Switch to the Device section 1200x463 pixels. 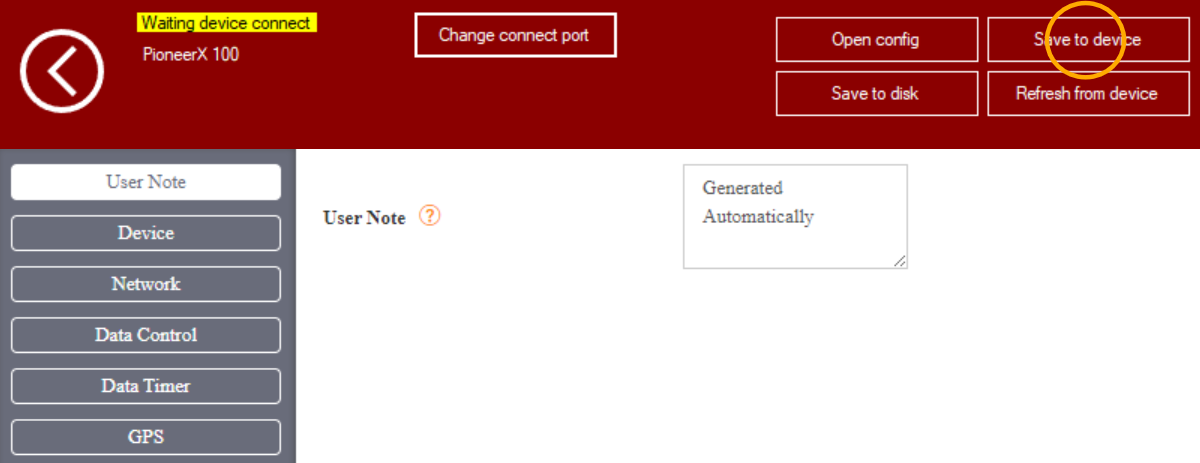click(x=146, y=233)
